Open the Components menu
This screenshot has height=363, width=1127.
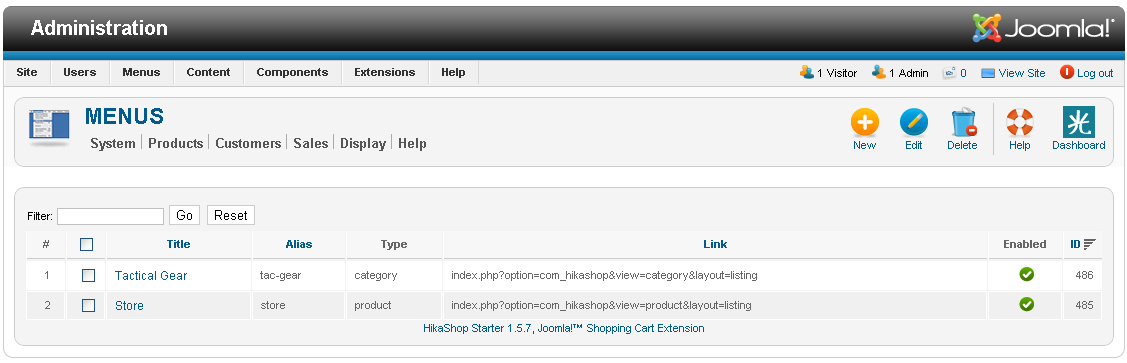(x=292, y=72)
